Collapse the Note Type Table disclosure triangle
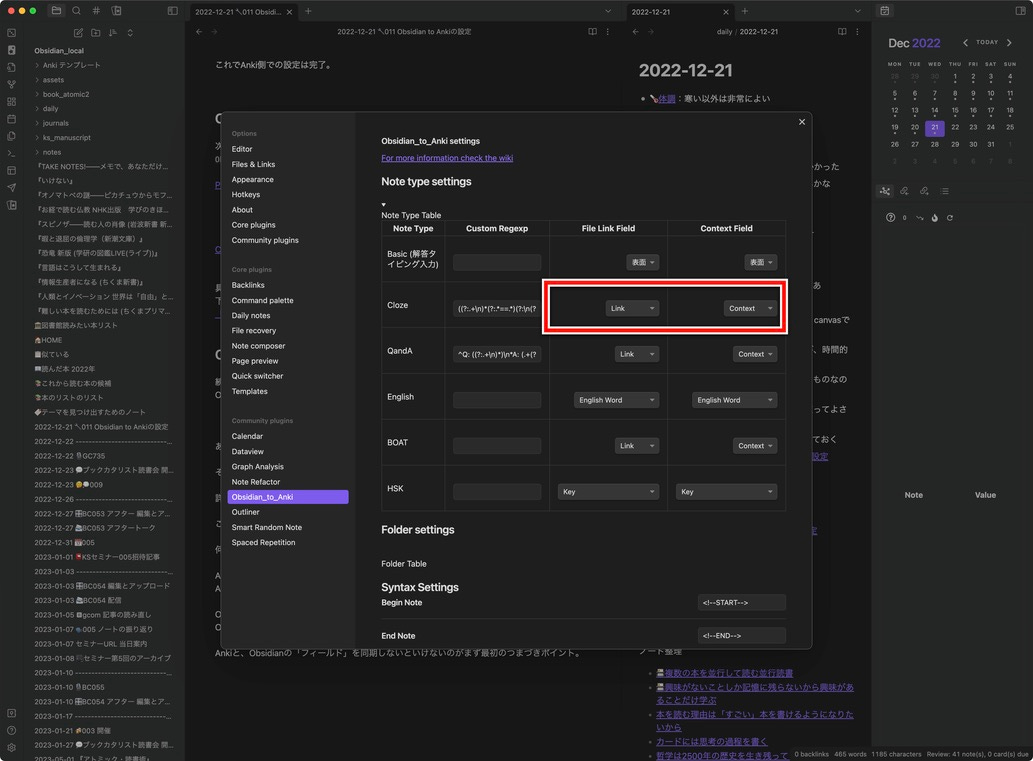Viewport: 1033px width, 761px height. (383, 204)
